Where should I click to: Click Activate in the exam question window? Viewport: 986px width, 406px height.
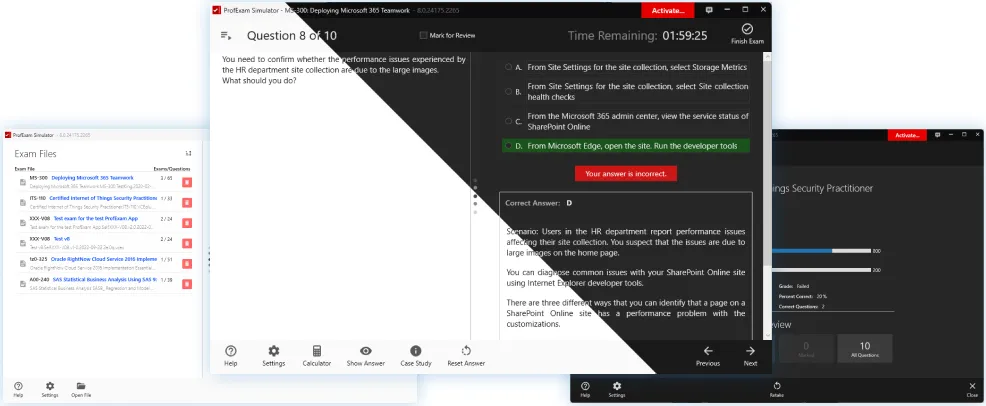pos(668,11)
